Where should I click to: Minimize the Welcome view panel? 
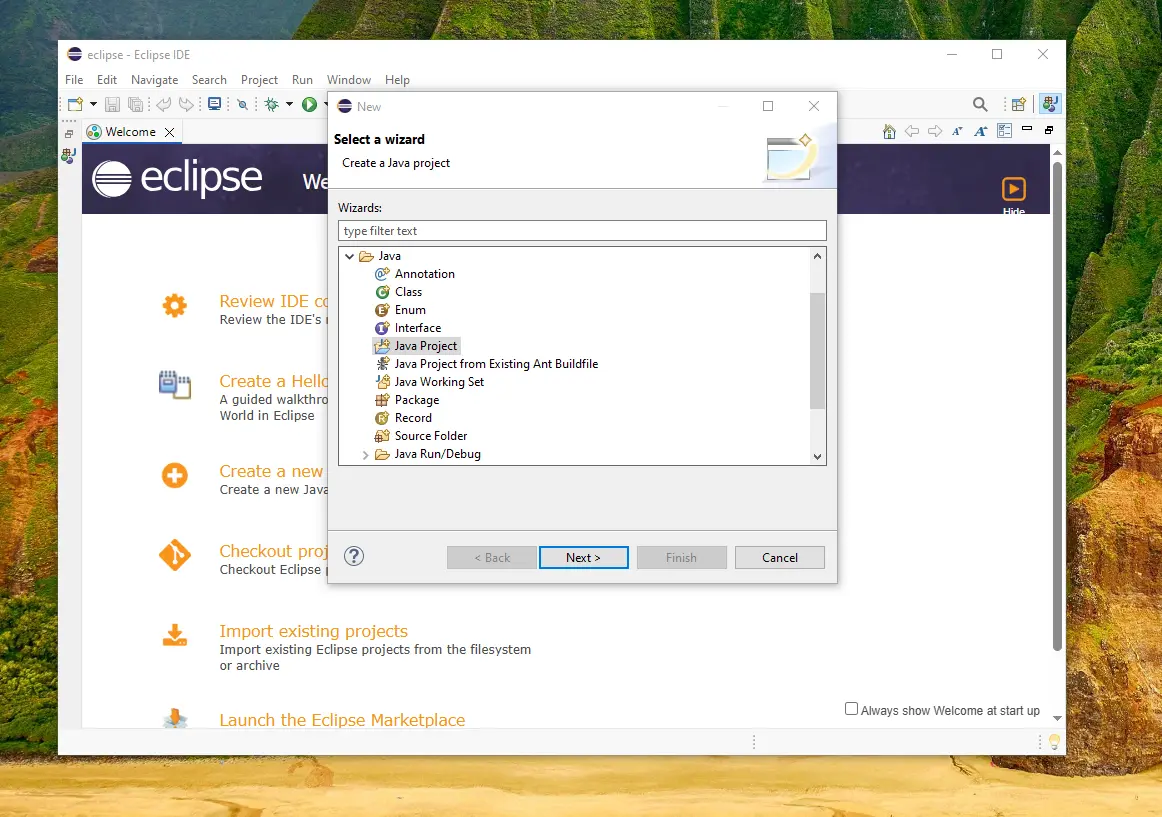(1027, 129)
